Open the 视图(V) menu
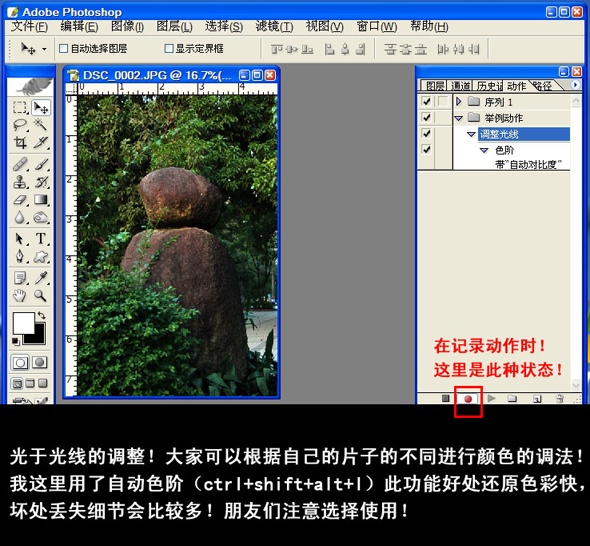This screenshot has height=546, width=590. point(324,27)
